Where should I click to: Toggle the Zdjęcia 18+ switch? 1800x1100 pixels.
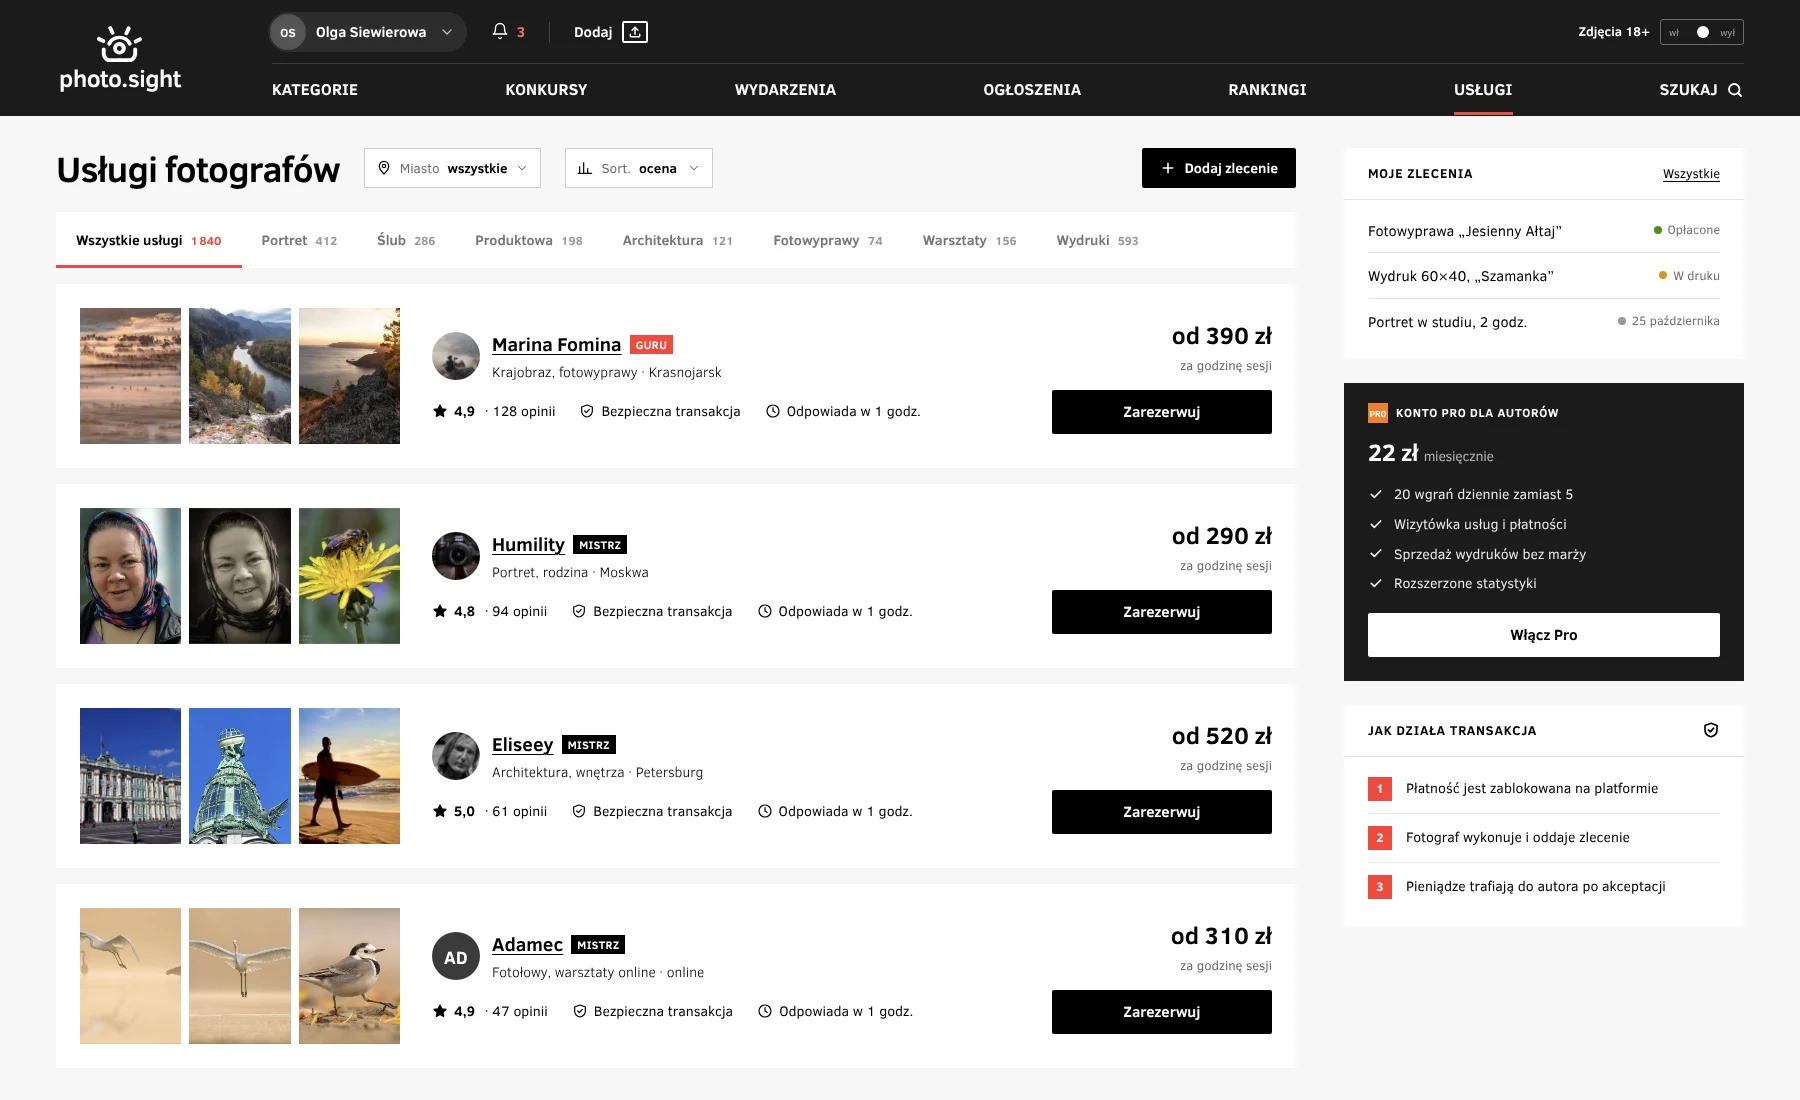(x=1702, y=32)
